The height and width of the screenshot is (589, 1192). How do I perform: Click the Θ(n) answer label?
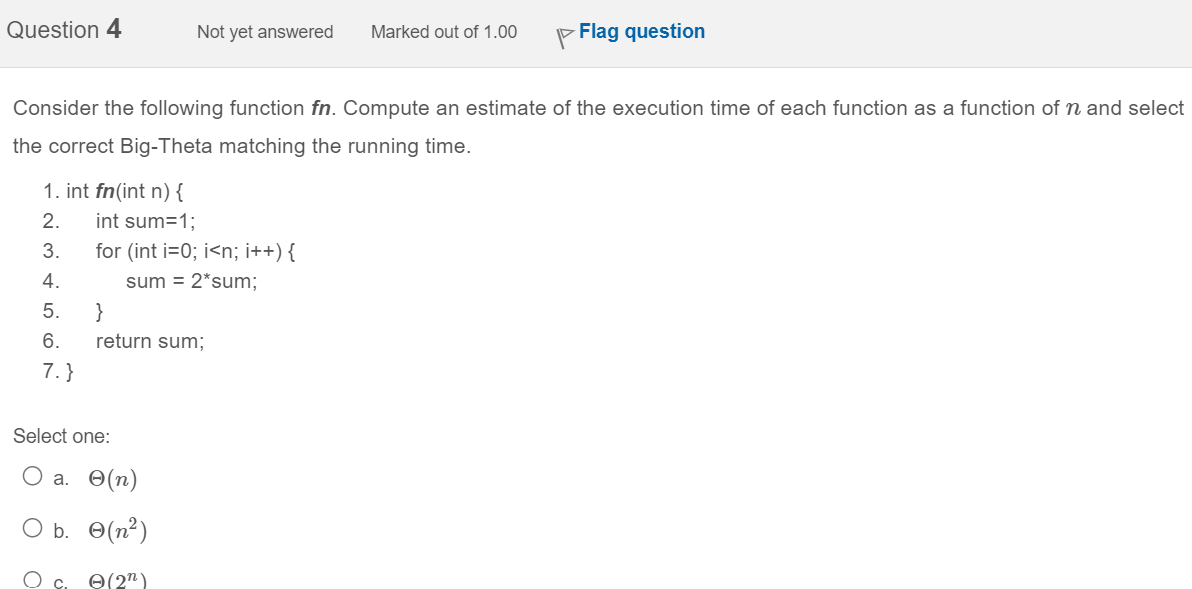pyautogui.click(x=113, y=479)
